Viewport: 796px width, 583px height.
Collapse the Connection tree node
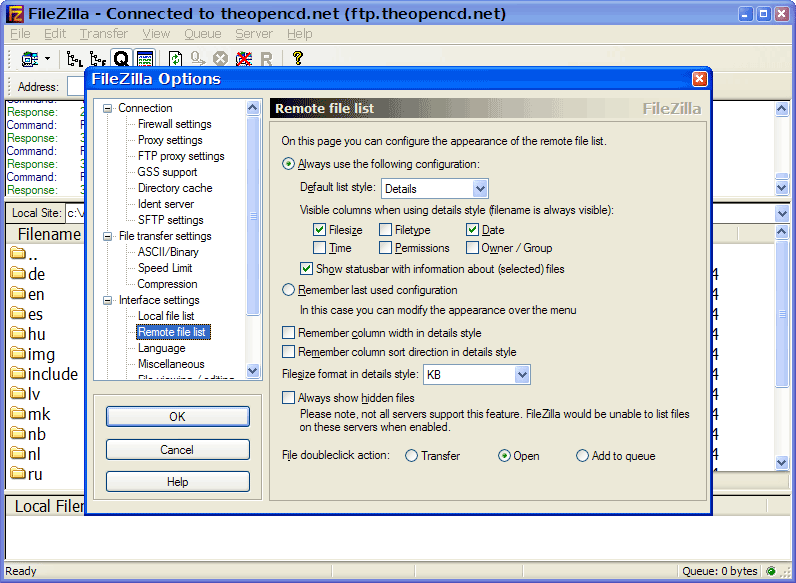[x=107, y=108]
